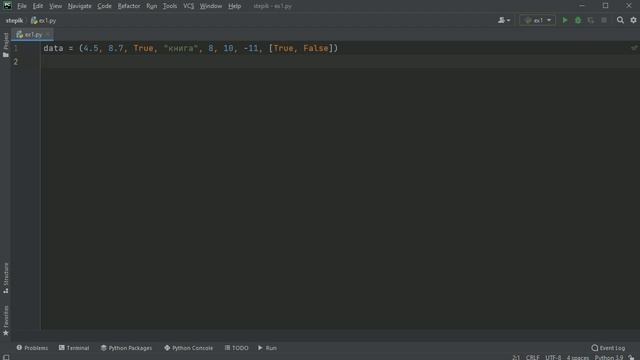Open the Terminal tool window
The width and height of the screenshot is (640, 360).
(74, 348)
